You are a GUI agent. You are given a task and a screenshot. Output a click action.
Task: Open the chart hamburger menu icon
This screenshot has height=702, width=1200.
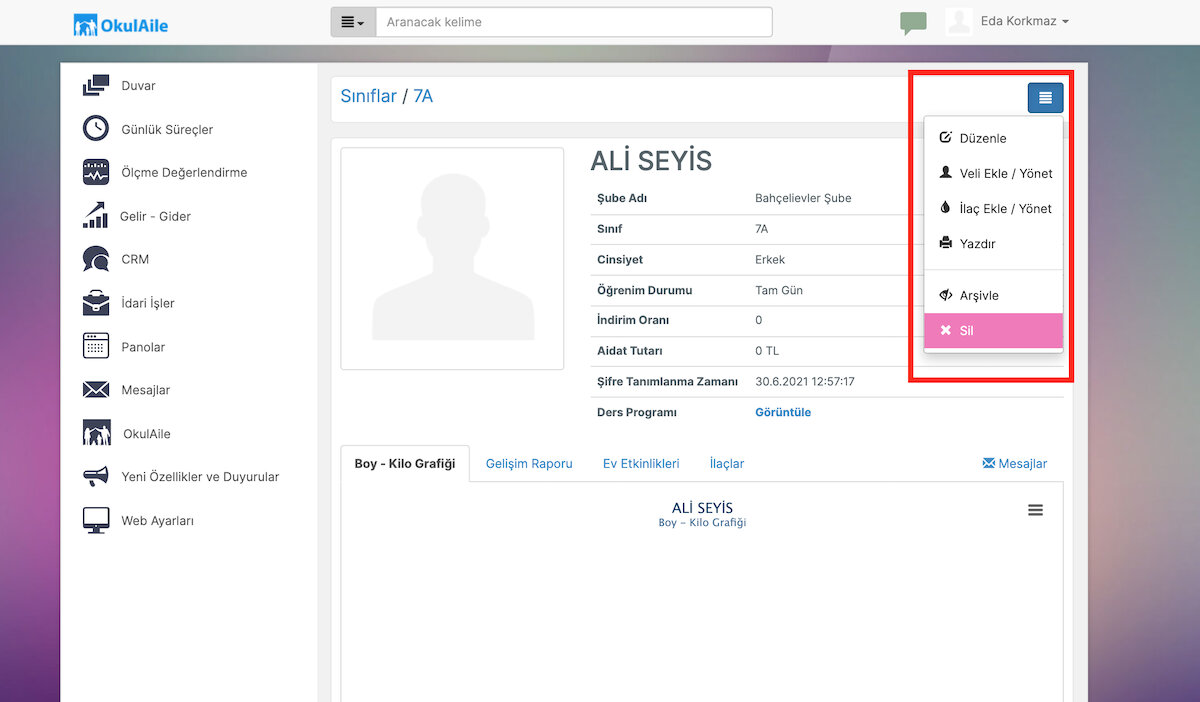coord(1035,510)
